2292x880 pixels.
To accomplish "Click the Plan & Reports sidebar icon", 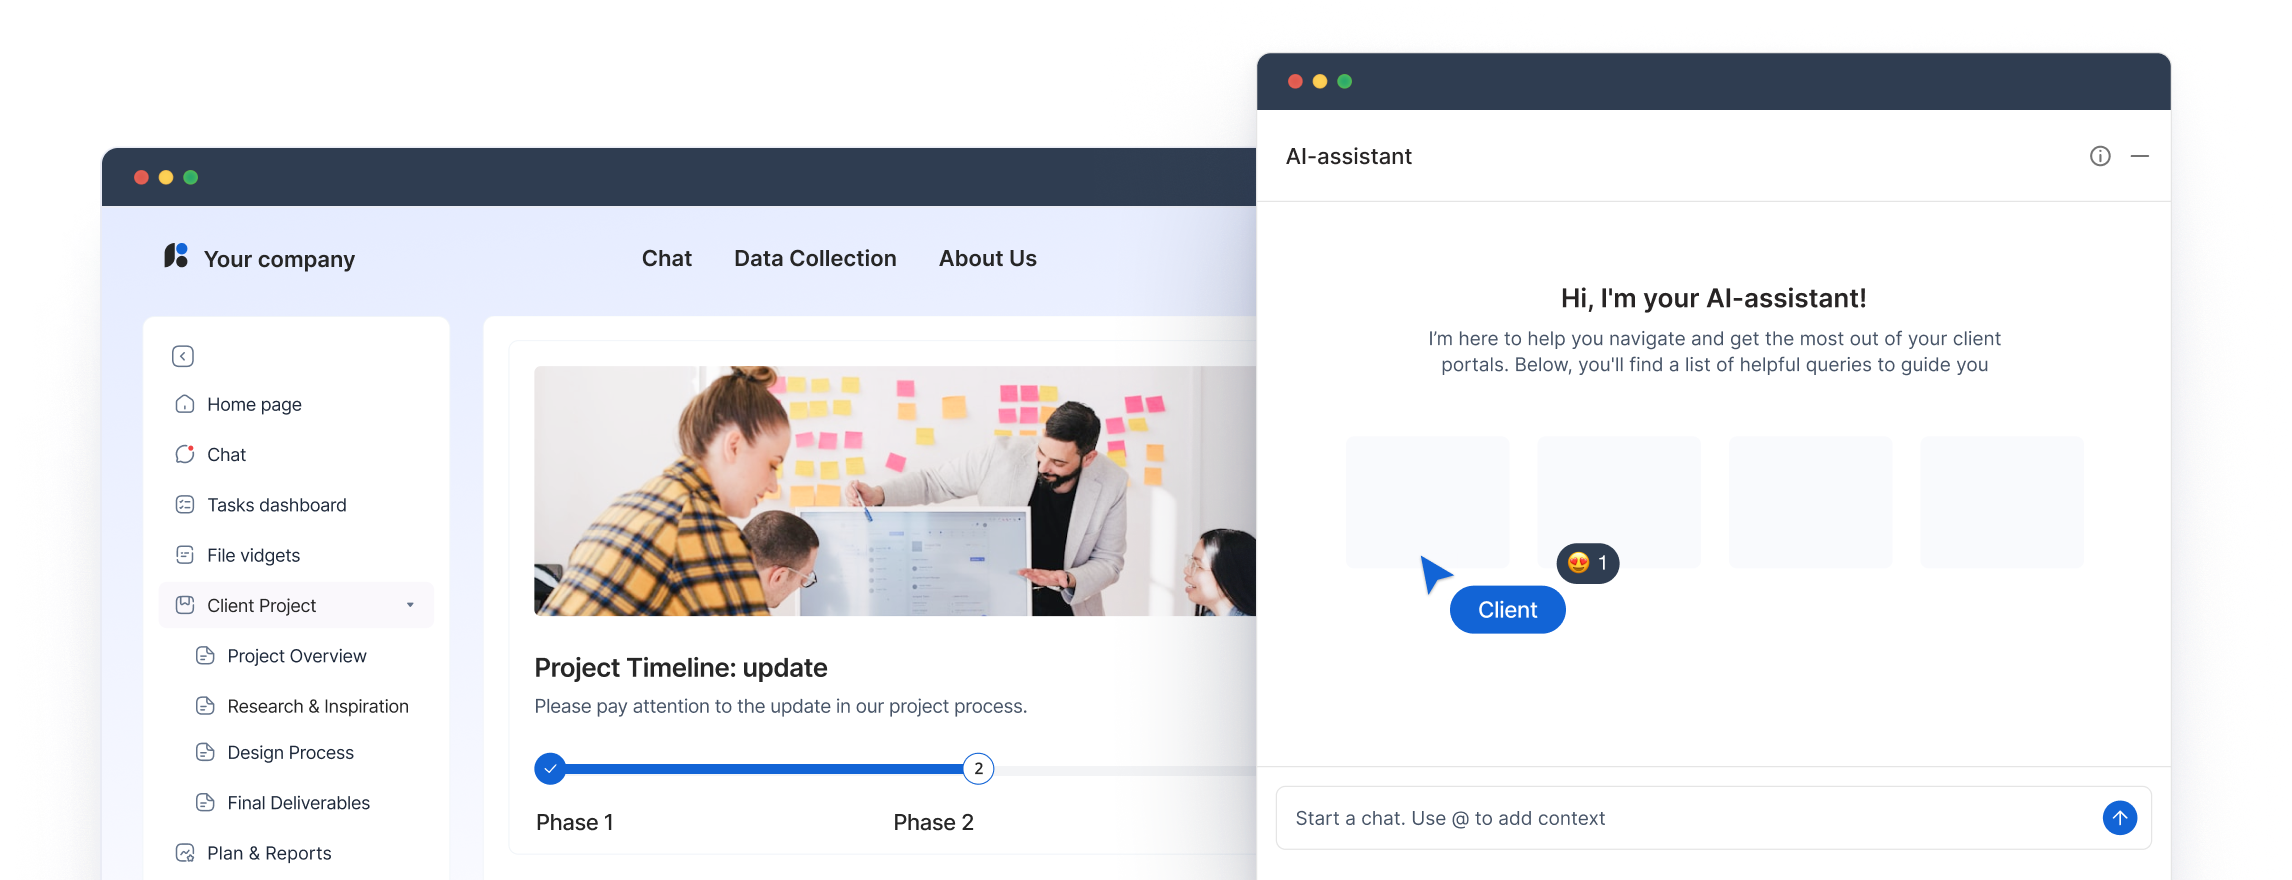I will pyautogui.click(x=185, y=853).
